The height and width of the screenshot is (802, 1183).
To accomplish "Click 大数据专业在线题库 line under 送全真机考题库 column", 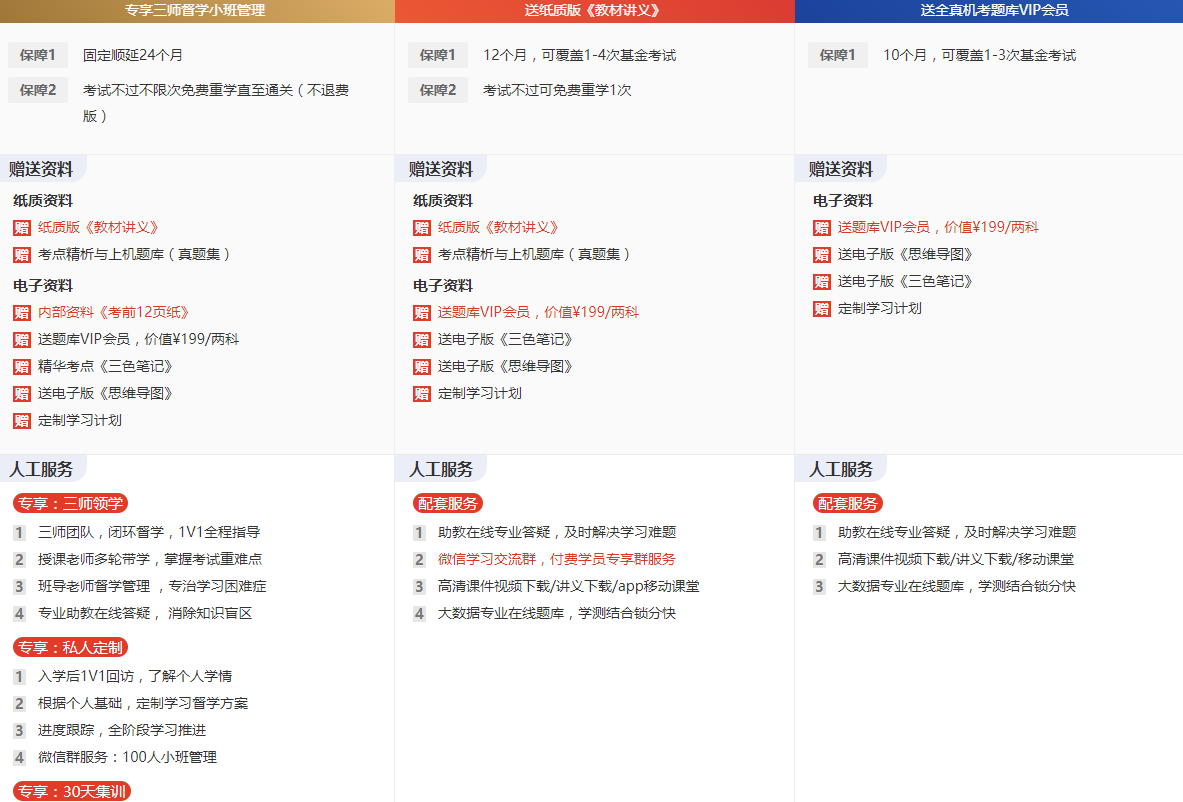I will 956,587.
